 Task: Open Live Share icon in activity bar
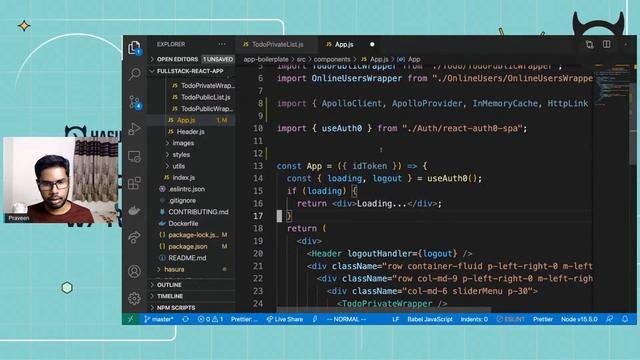(x=134, y=237)
